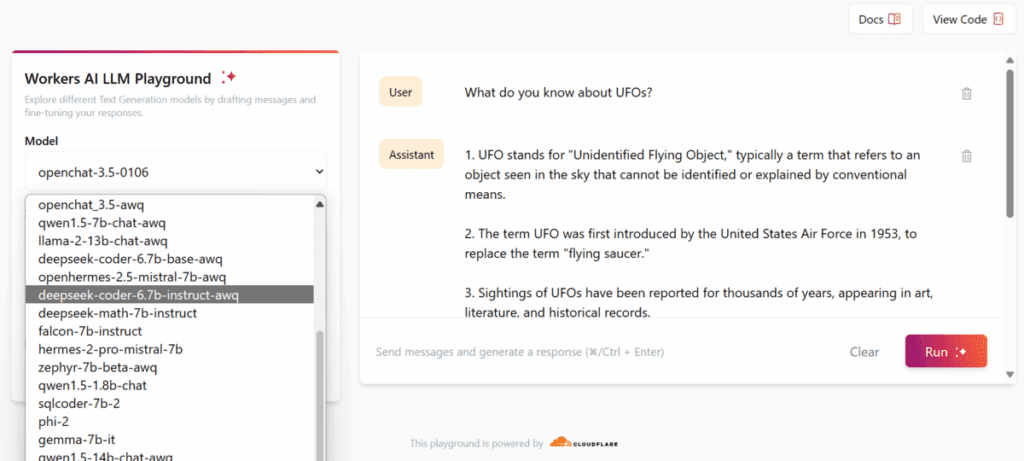Choose highlighted deepseek-coder-6.7b-instruct-awq option
The image size is (1024, 461).
coord(169,295)
